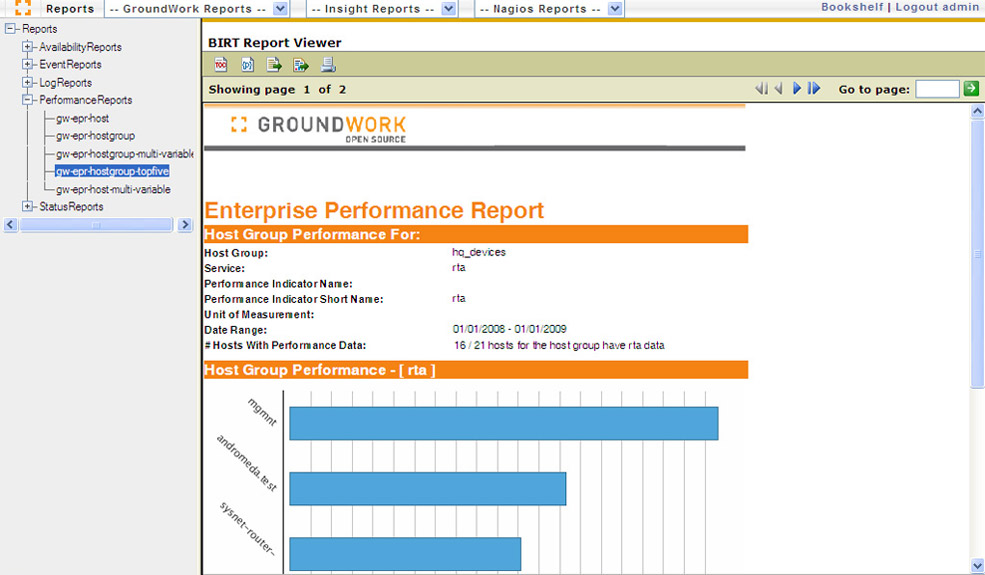Click the mgmnt bar in chart
Image resolution: width=985 pixels, height=575 pixels.
504,423
